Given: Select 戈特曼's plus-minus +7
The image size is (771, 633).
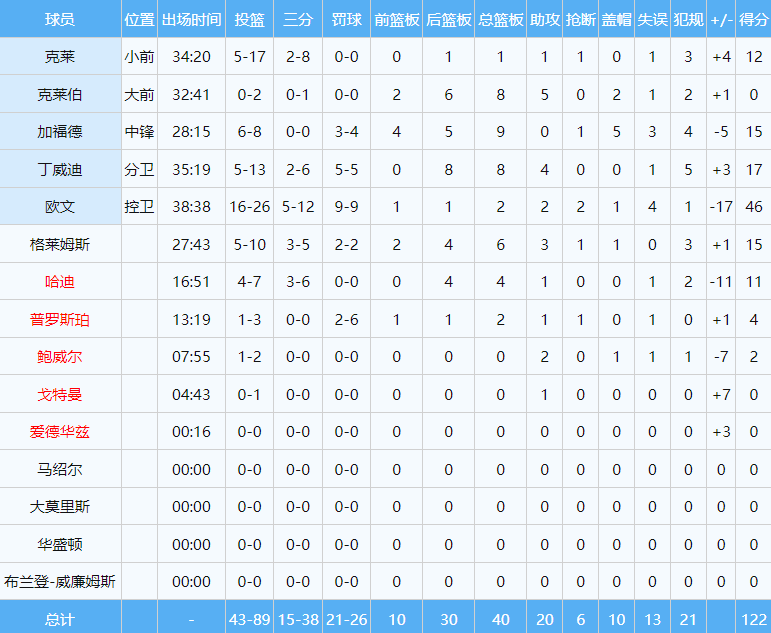Looking at the screenshot, I should (721, 394).
